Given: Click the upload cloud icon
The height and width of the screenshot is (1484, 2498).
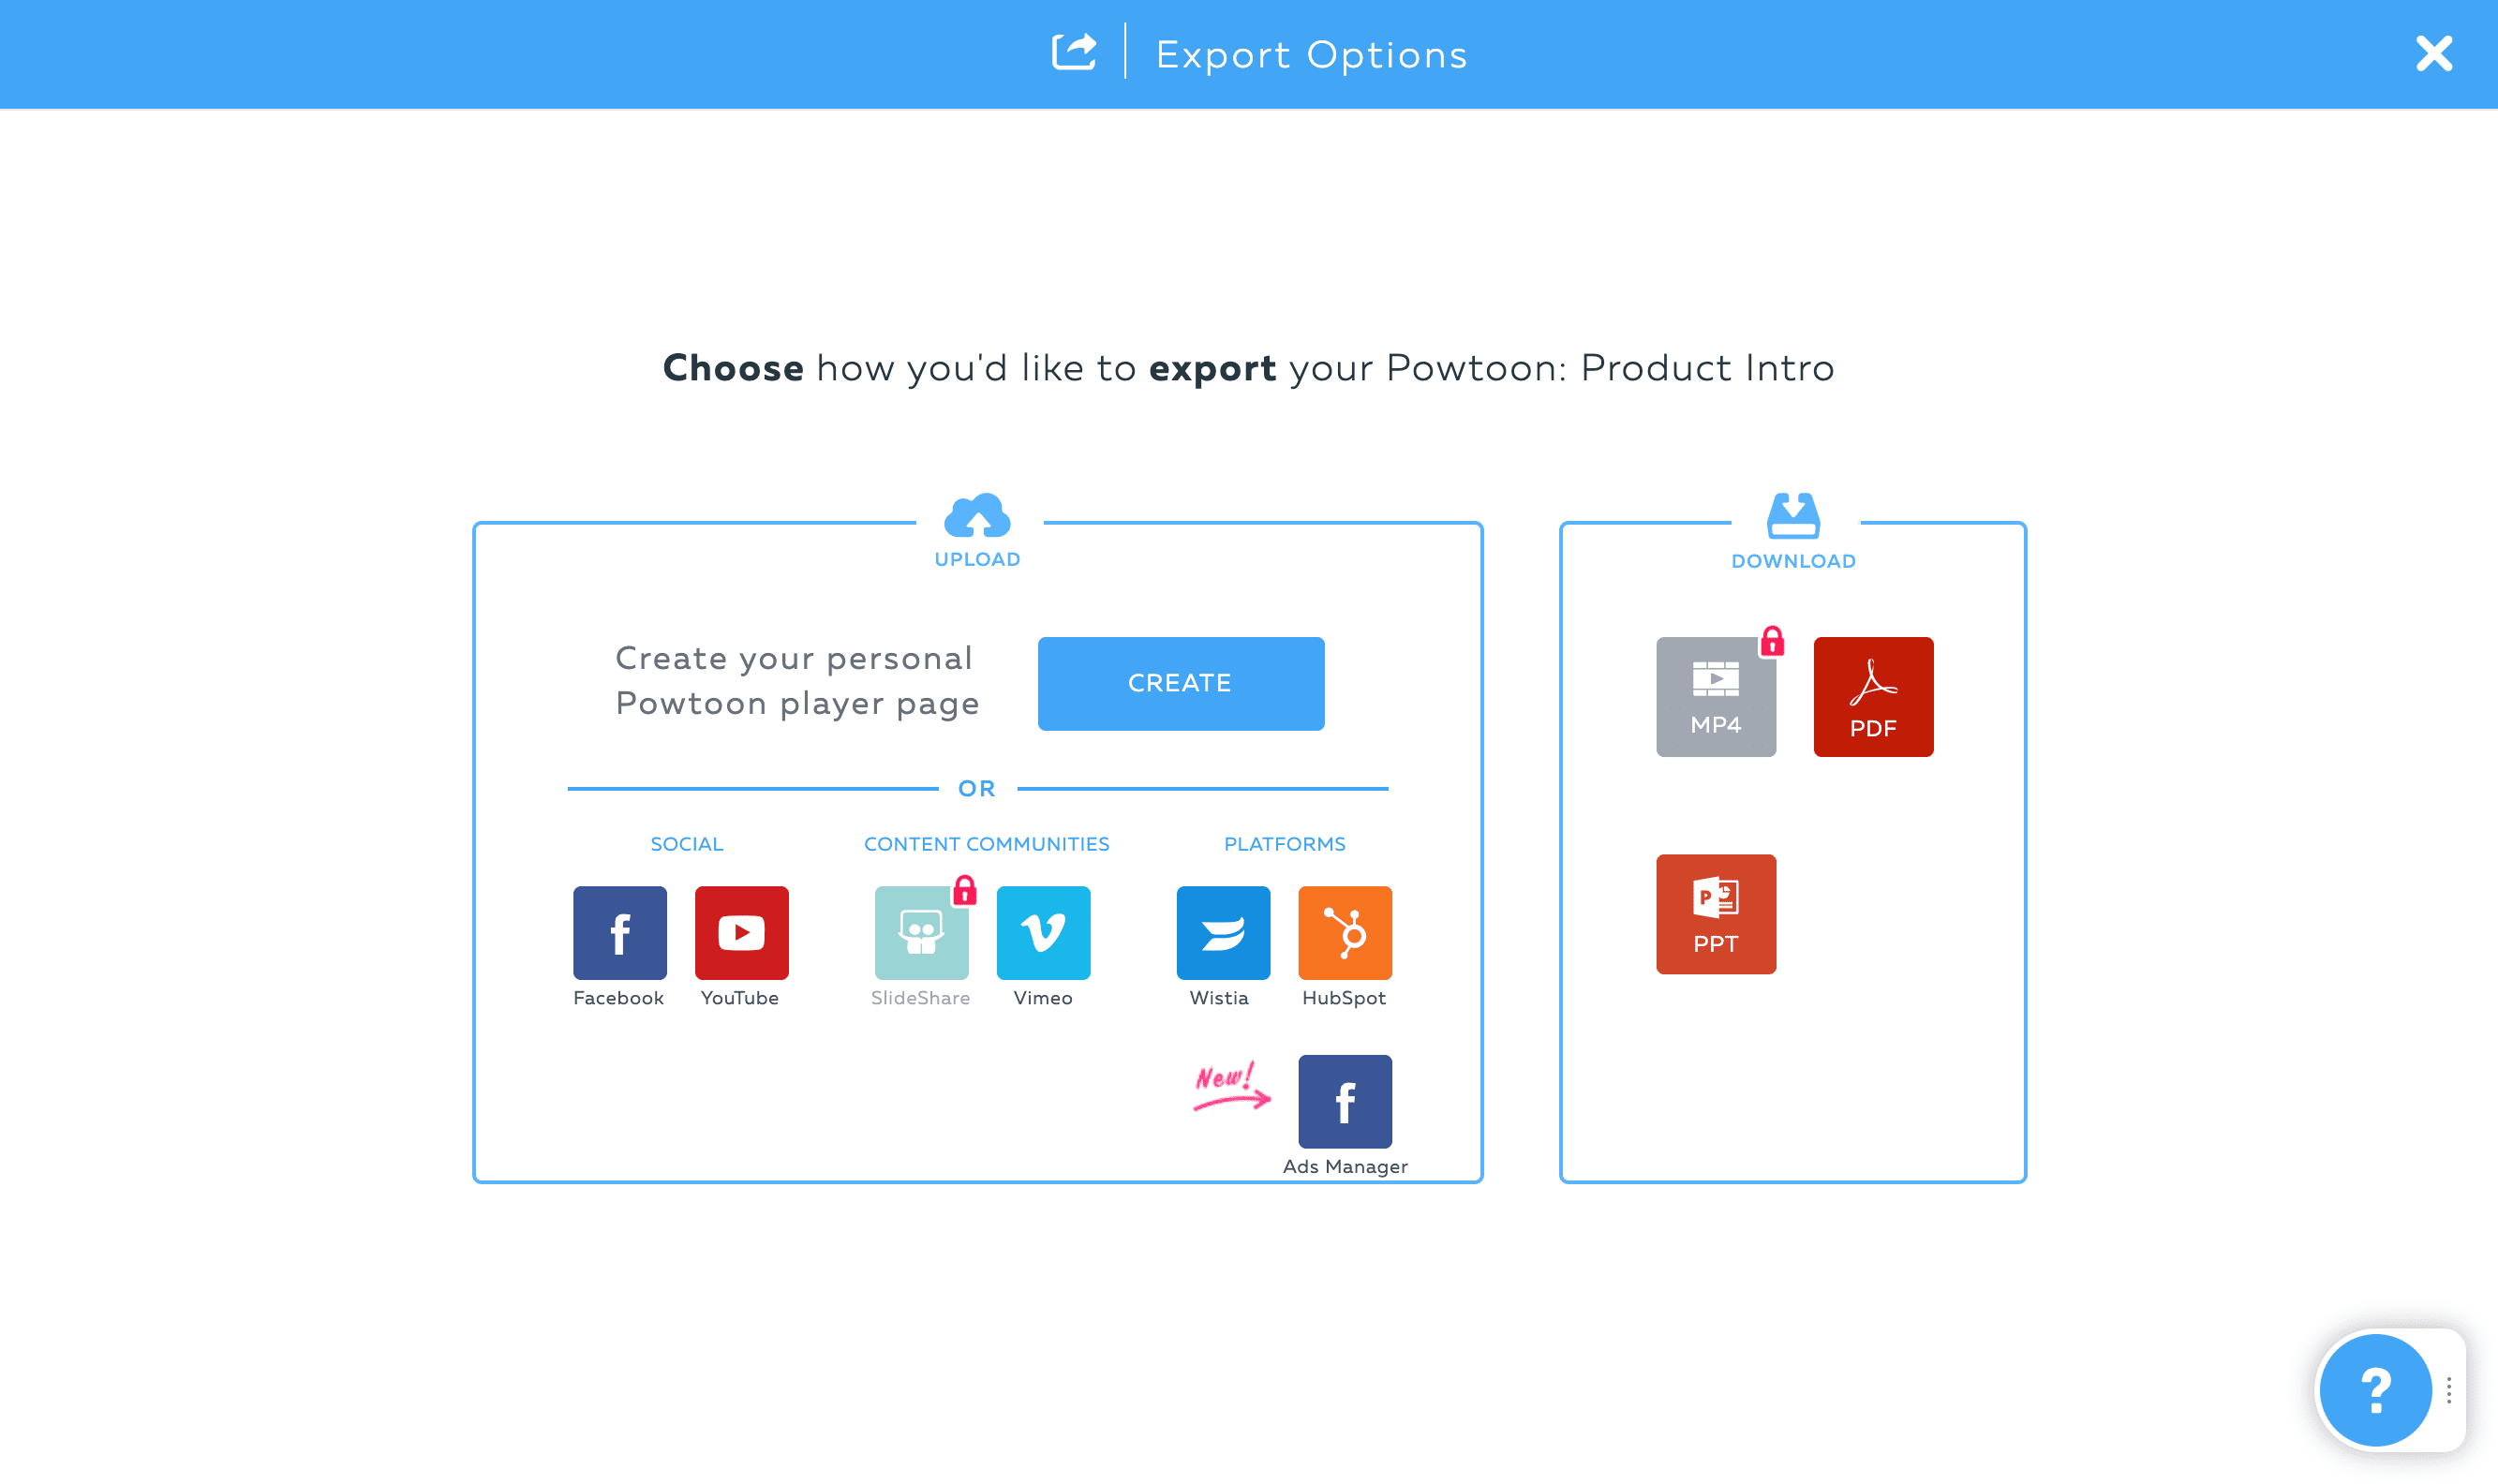Looking at the screenshot, I should click(977, 518).
